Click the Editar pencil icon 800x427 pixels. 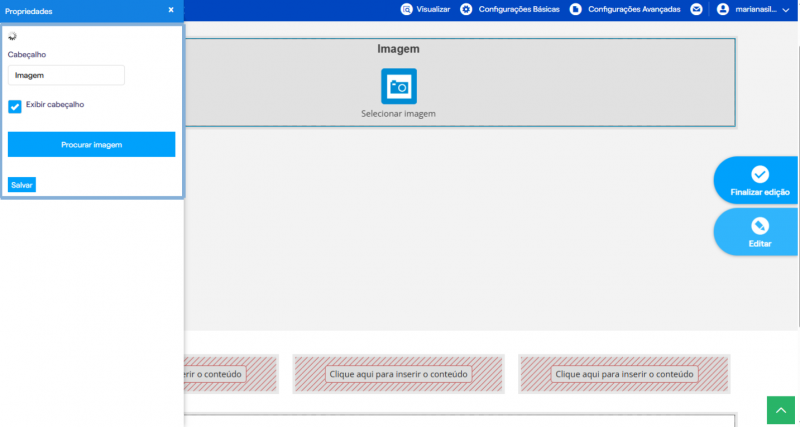tap(760, 226)
